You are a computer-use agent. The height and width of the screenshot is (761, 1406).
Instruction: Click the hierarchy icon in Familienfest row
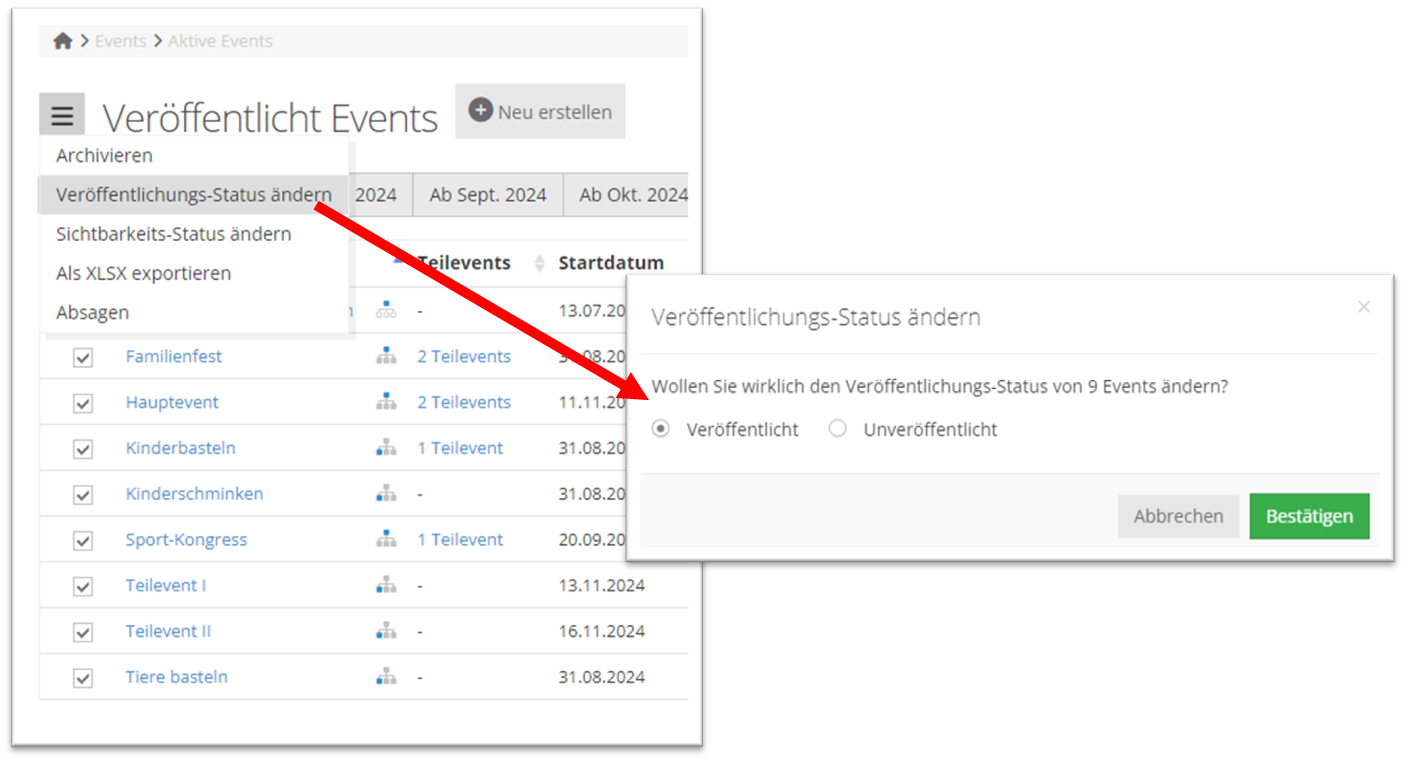pyautogui.click(x=386, y=356)
